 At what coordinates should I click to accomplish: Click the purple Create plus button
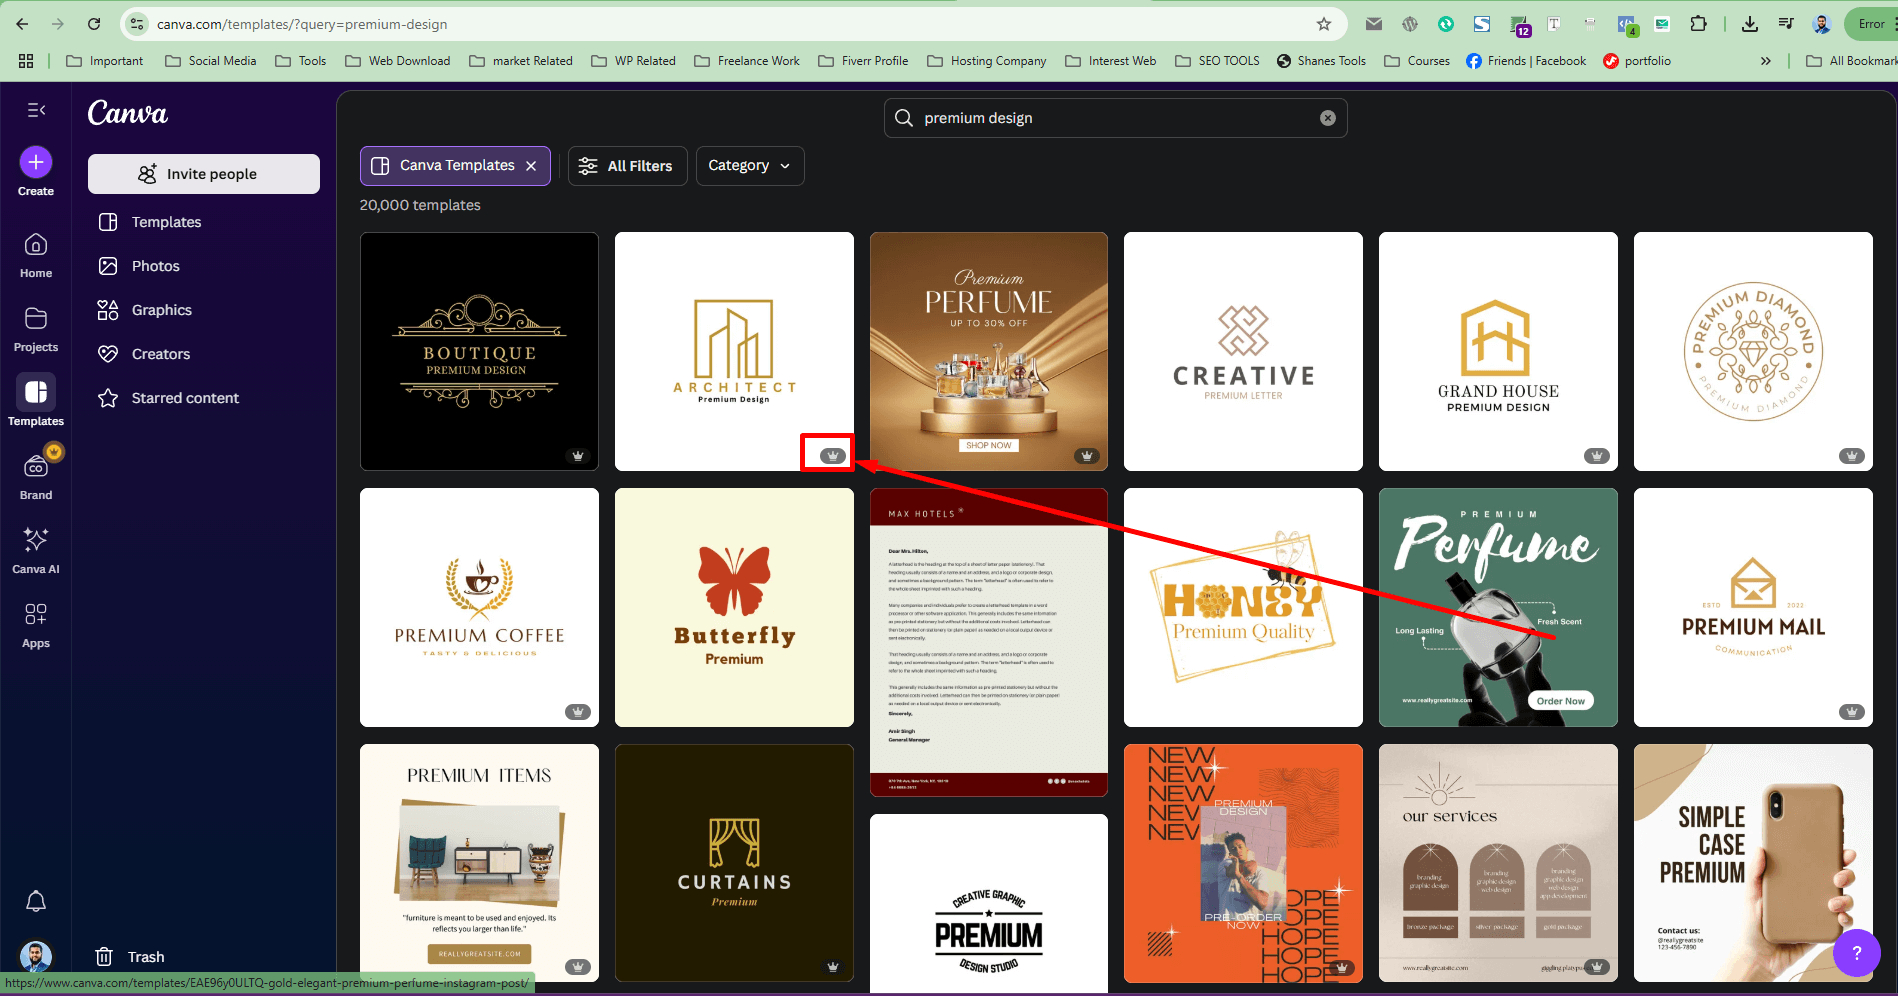click(36, 162)
